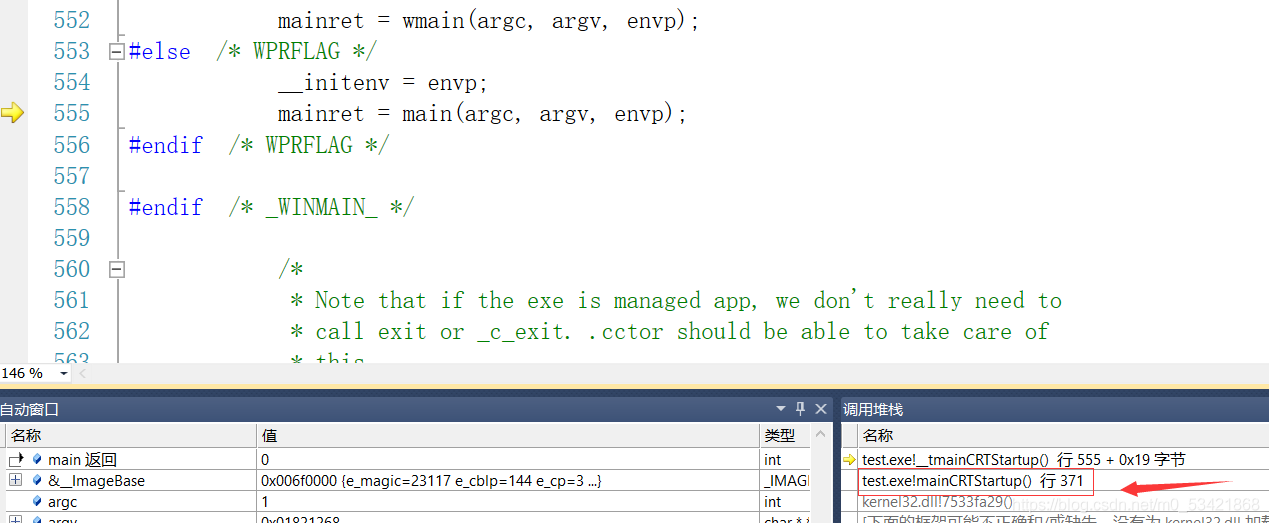
Task: Click the '#else /* WPRFLAG */' directive
Action: point(253,51)
